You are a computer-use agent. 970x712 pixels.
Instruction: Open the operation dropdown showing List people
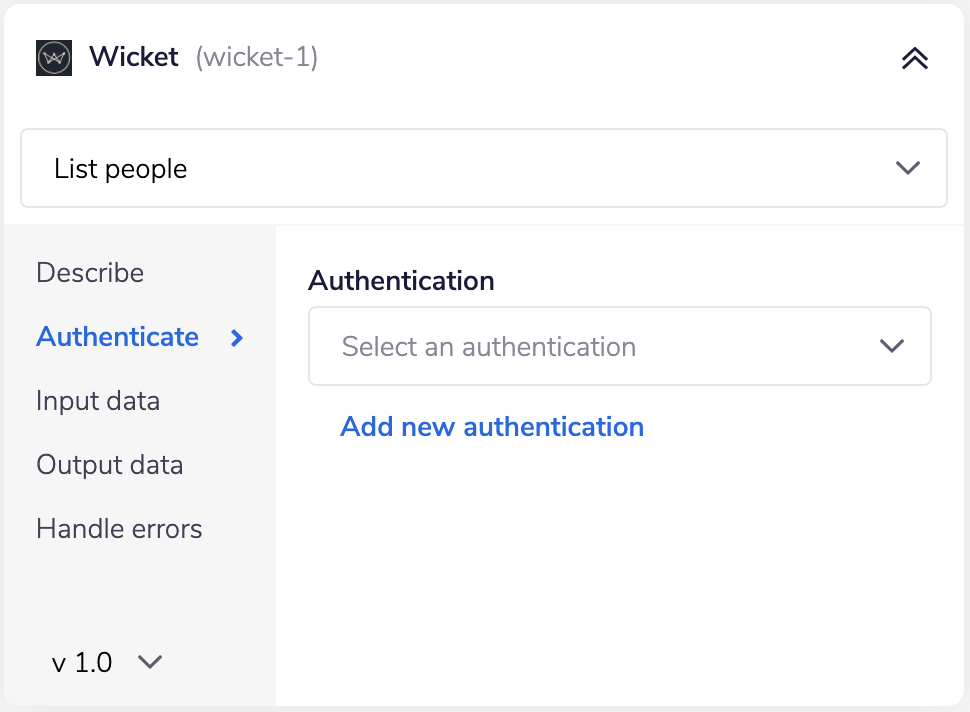point(484,168)
